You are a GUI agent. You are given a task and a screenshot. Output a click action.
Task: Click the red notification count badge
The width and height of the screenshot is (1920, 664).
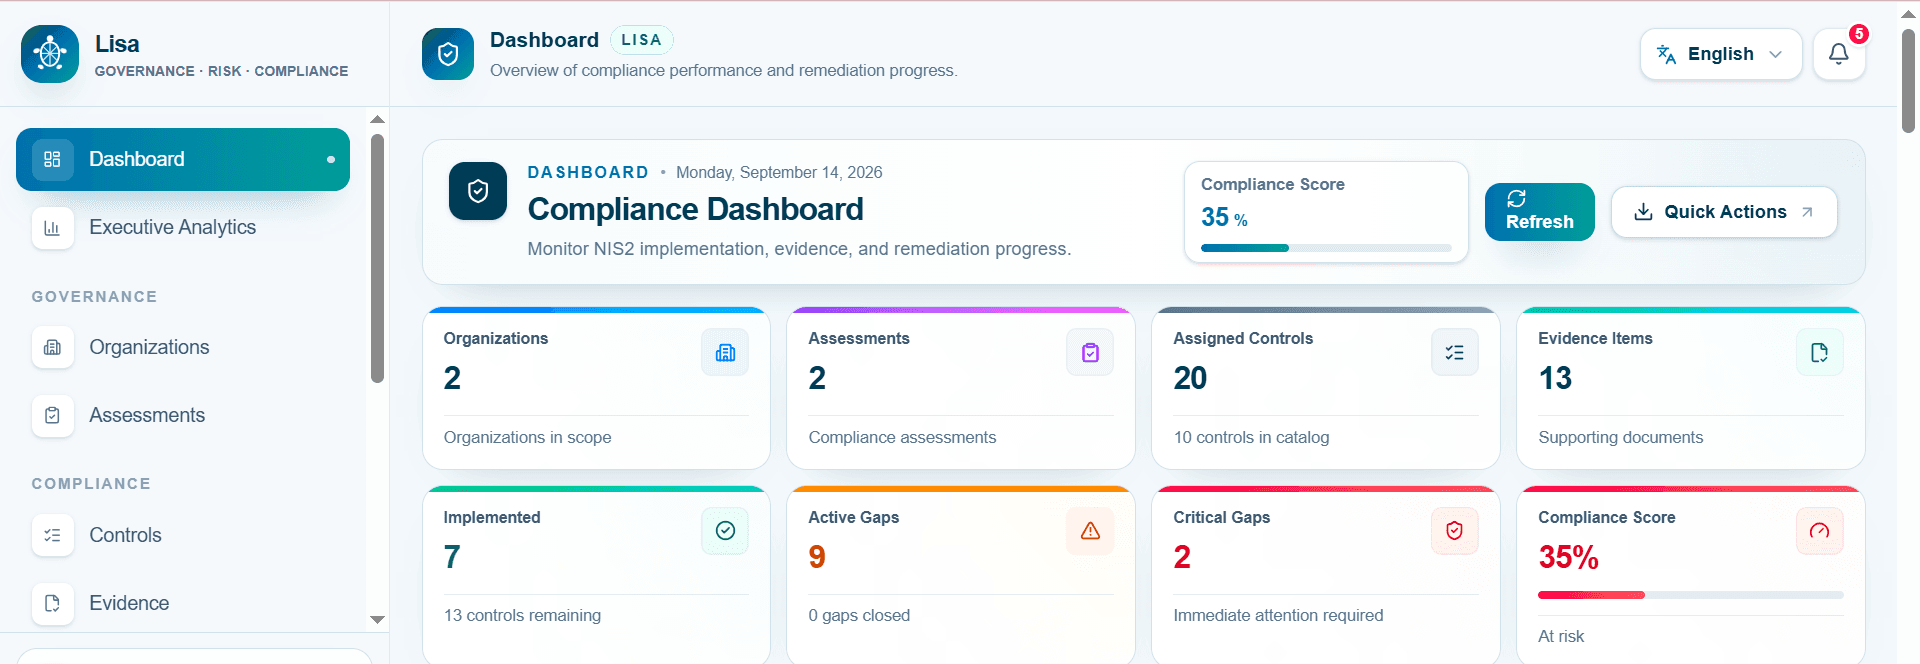click(x=1859, y=34)
